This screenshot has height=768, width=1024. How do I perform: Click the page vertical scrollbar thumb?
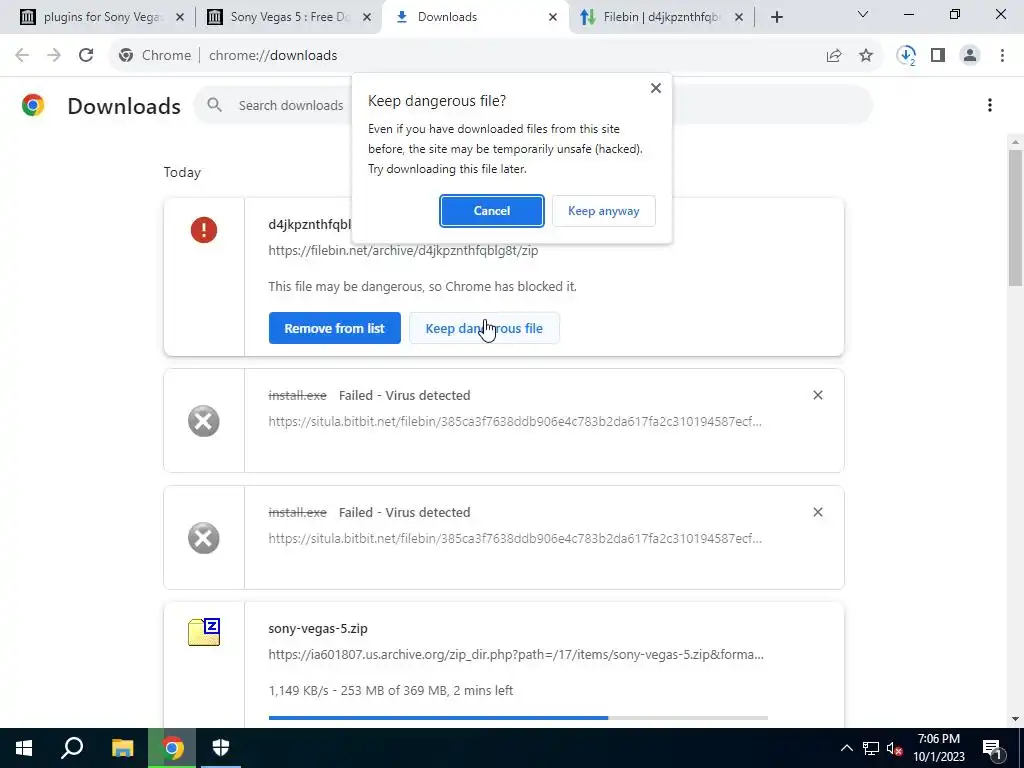(1015, 218)
